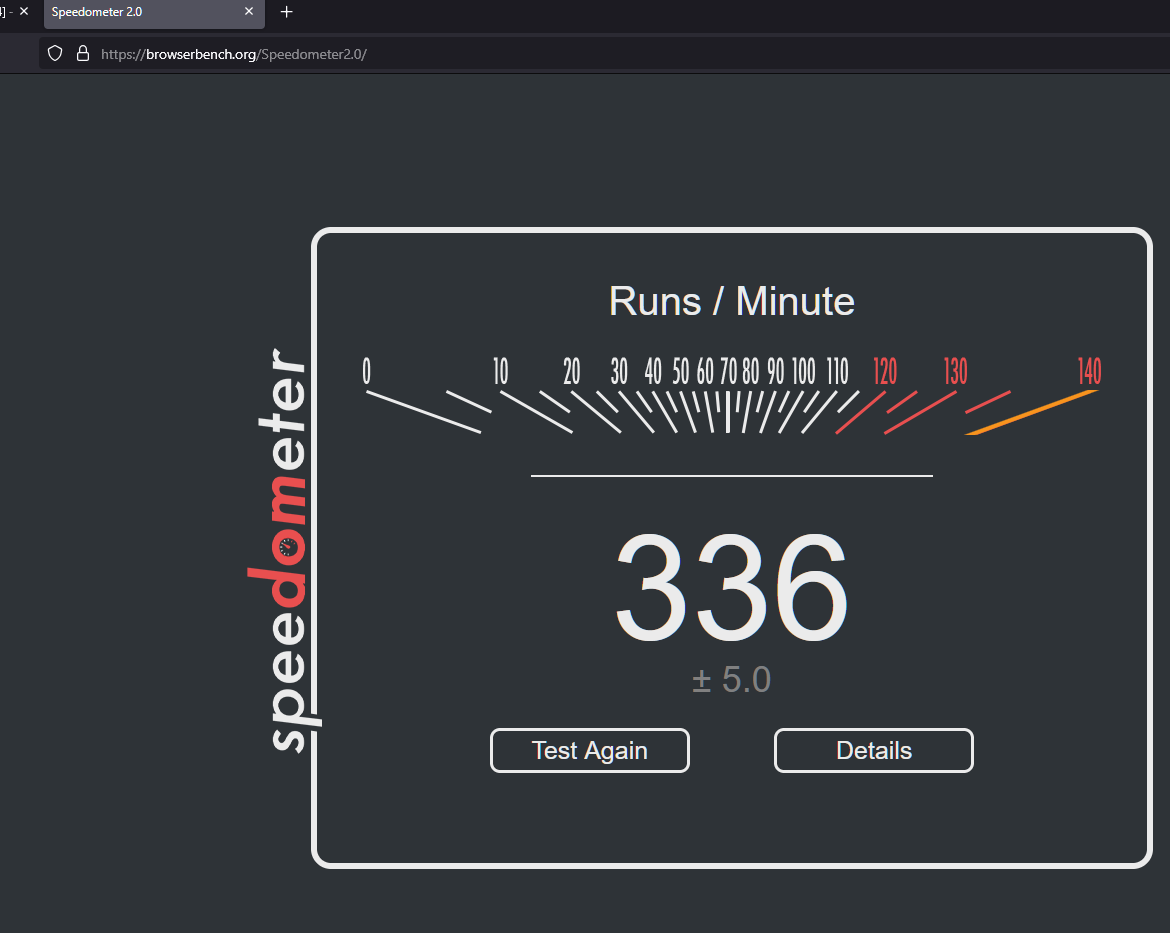Click the red 120 gauge label
The height and width of the screenshot is (933, 1170).
click(885, 371)
